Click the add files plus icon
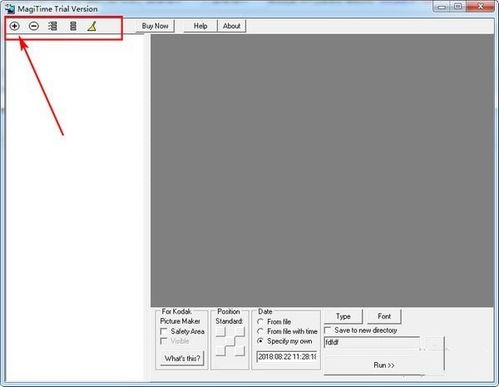 [14, 26]
